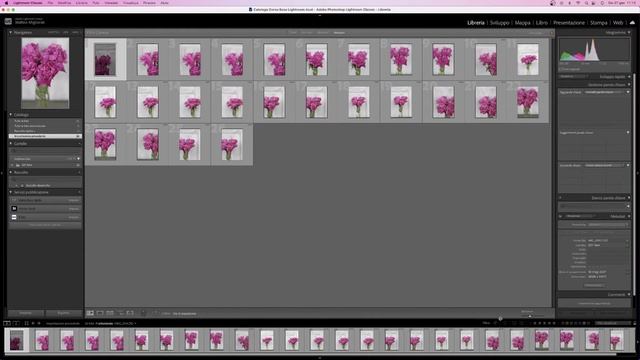Screen dimensions: 640x360
Task: Collapse the Cartelle panel
Action: coord(11,144)
